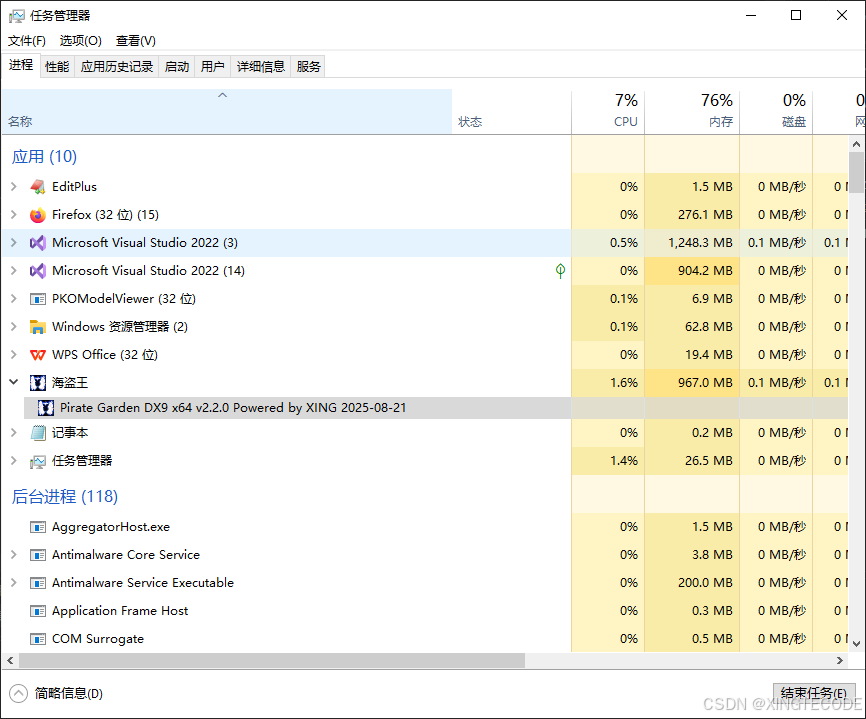866x719 pixels.
Task: Click the Visual Studio 2022 (14) icon
Action: 38,271
